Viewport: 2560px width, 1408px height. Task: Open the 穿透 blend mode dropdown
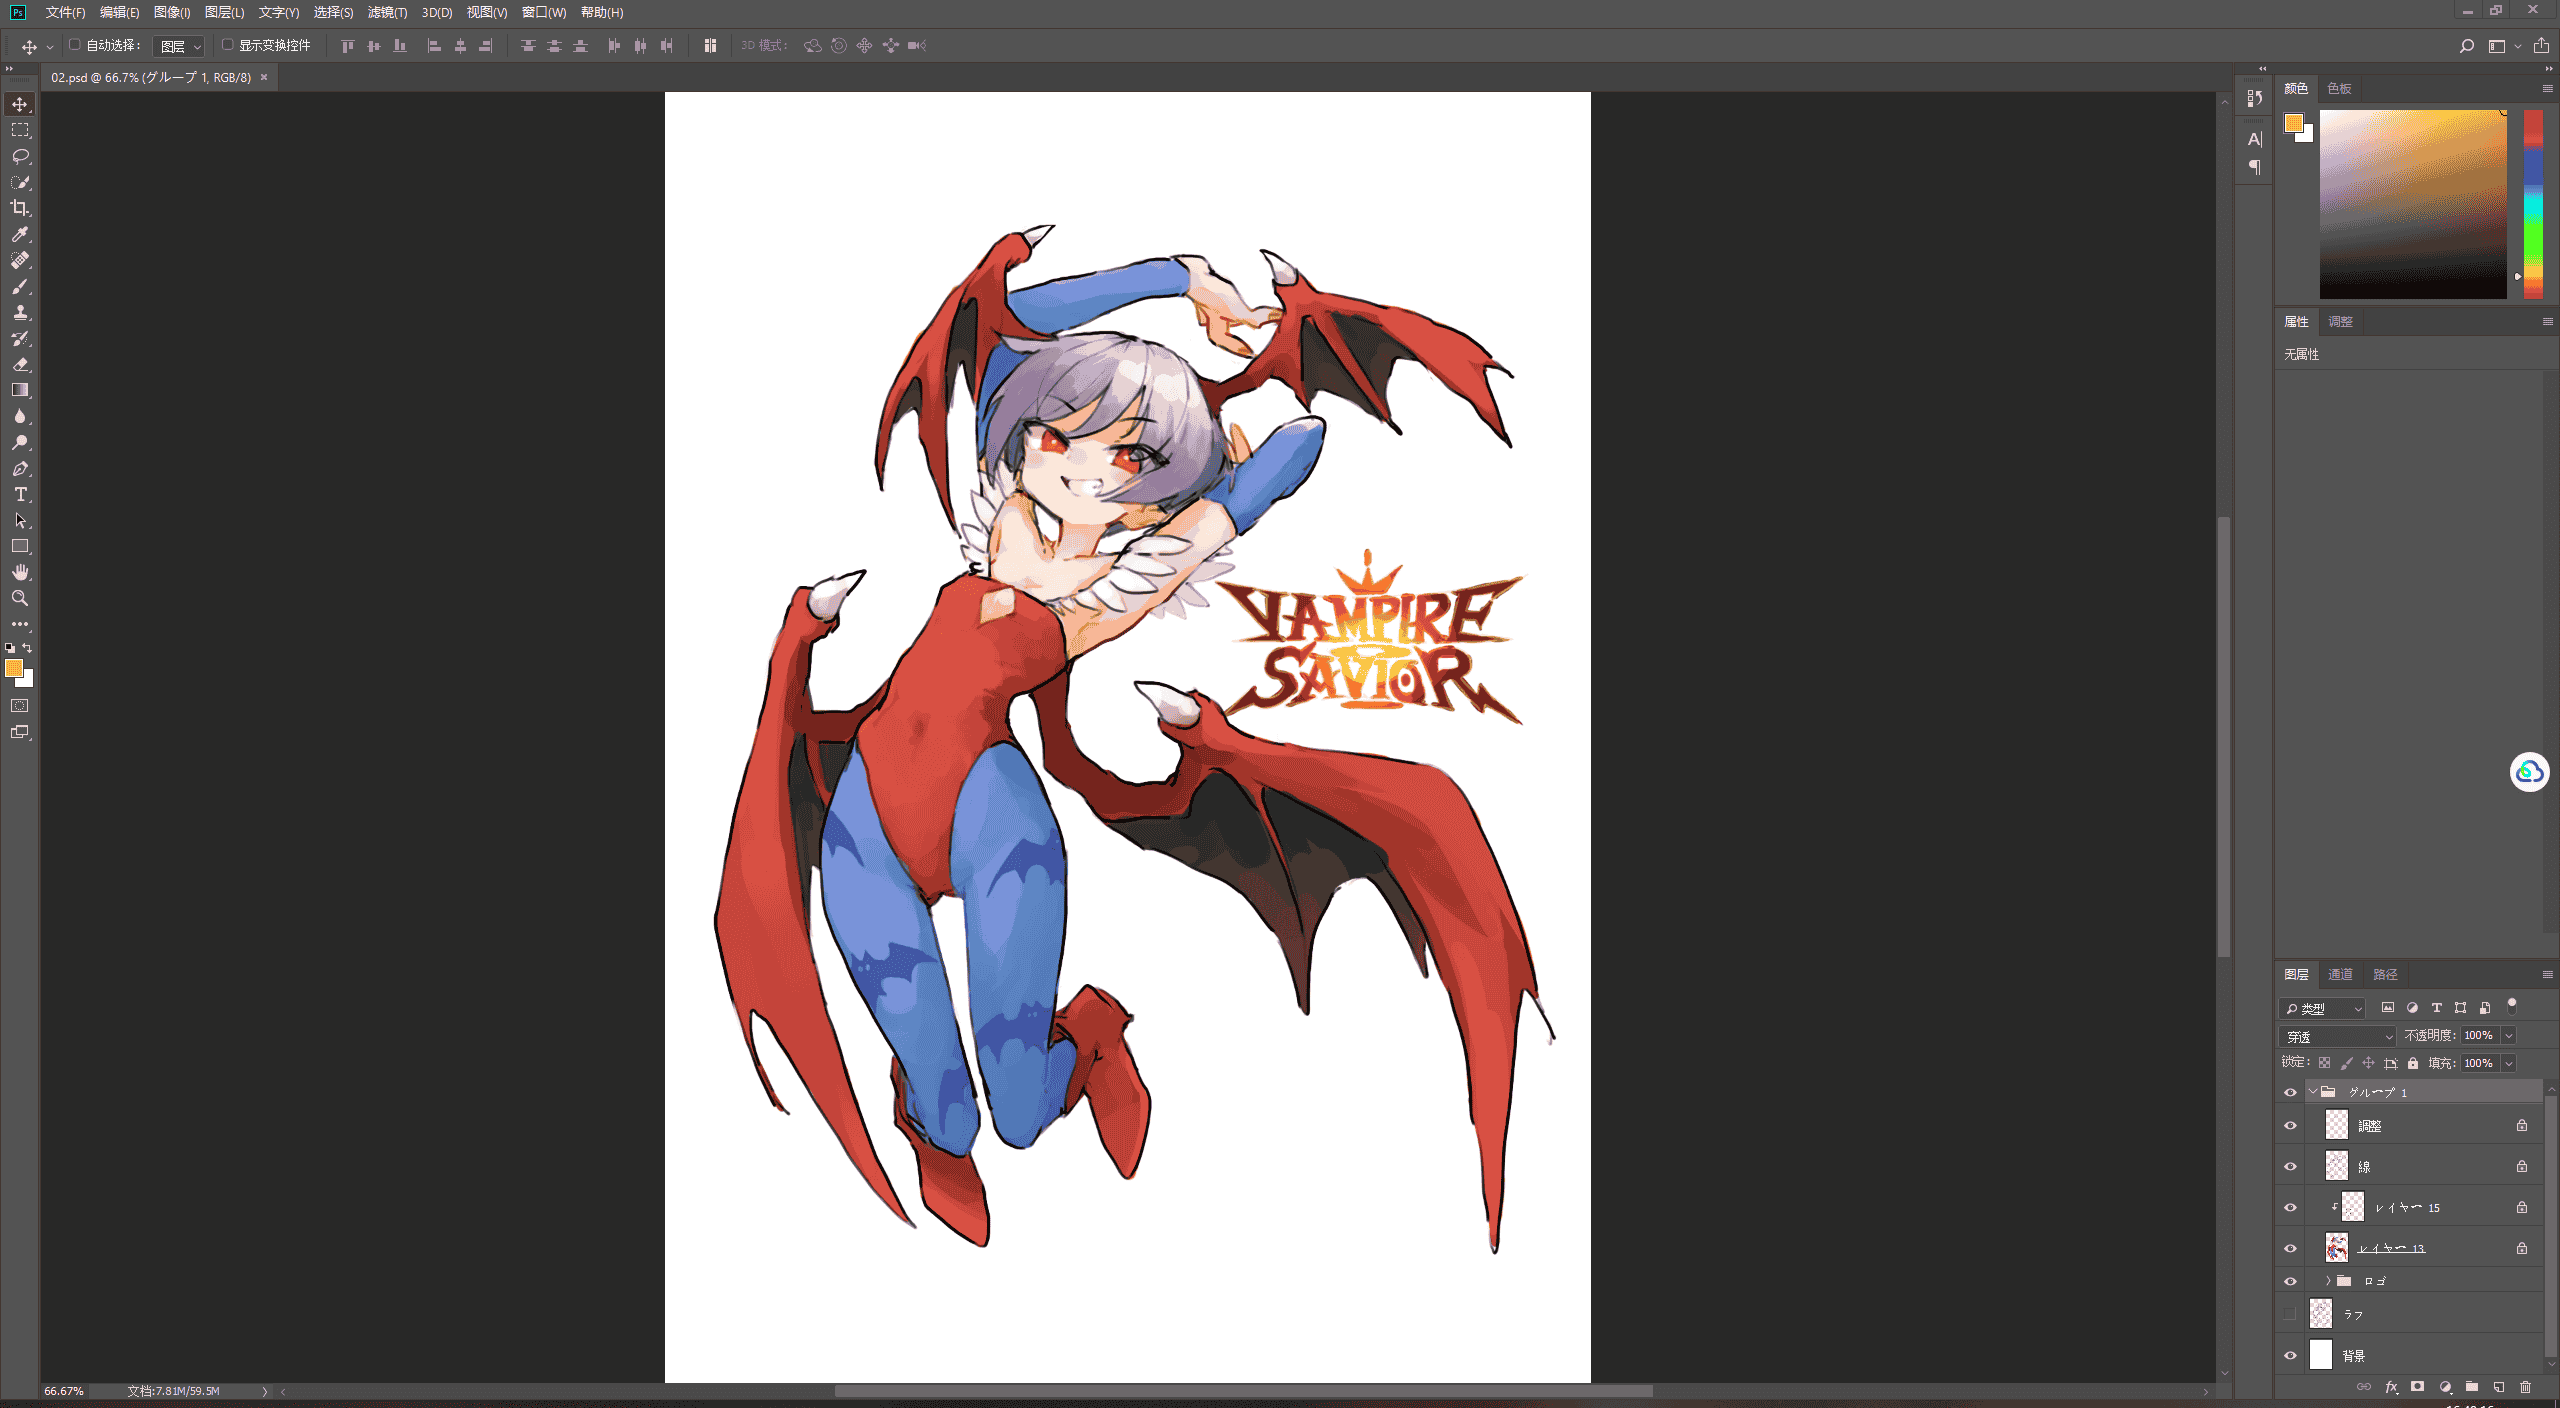2337,1037
